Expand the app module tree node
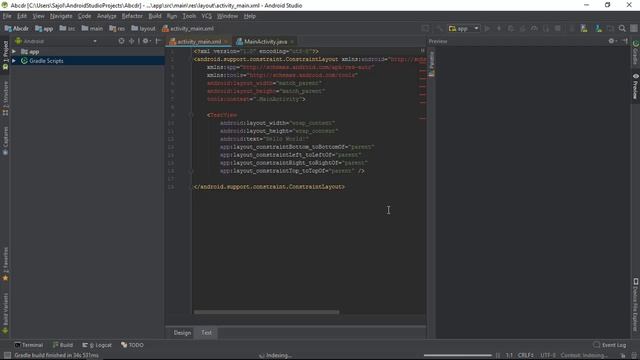Viewport: 640px width, 360px height. pyautogui.click(x=14, y=52)
